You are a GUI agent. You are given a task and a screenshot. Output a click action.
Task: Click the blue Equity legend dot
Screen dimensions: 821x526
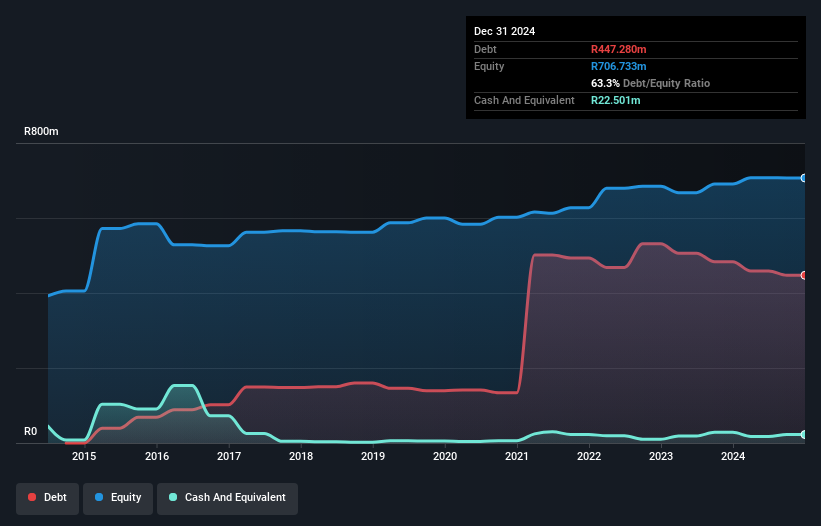point(99,497)
